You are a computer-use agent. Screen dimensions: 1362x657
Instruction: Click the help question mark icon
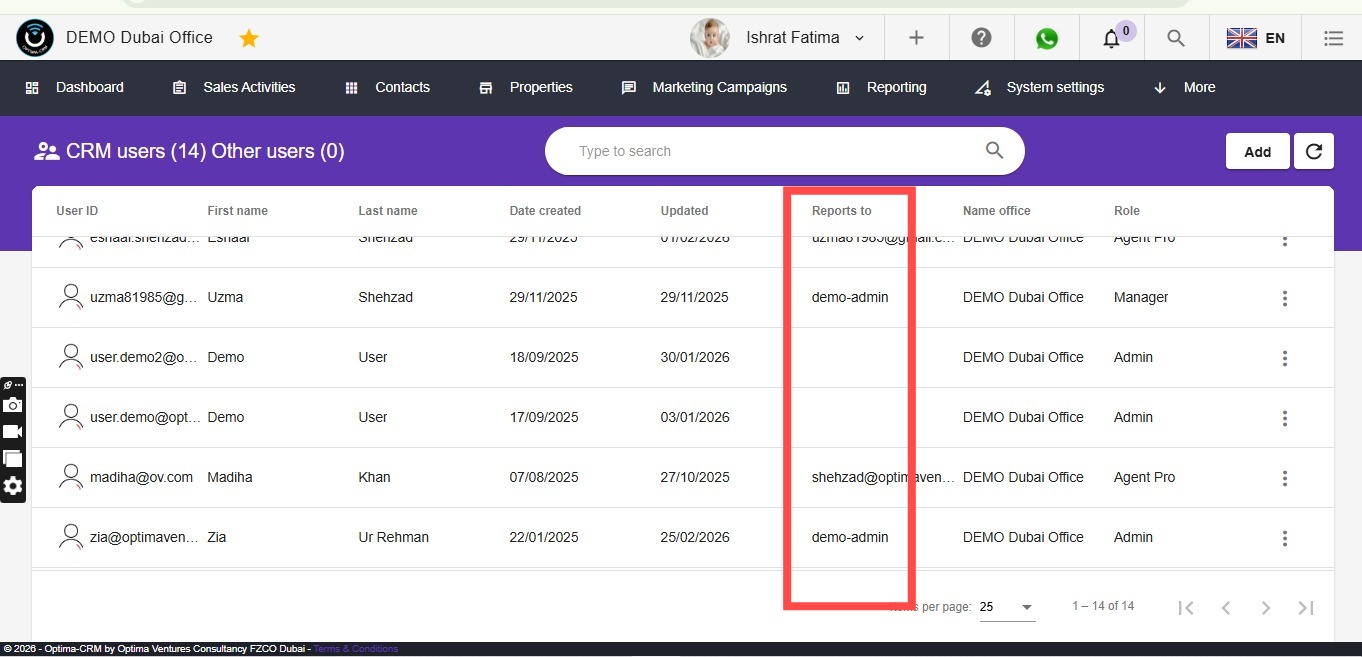coord(981,38)
